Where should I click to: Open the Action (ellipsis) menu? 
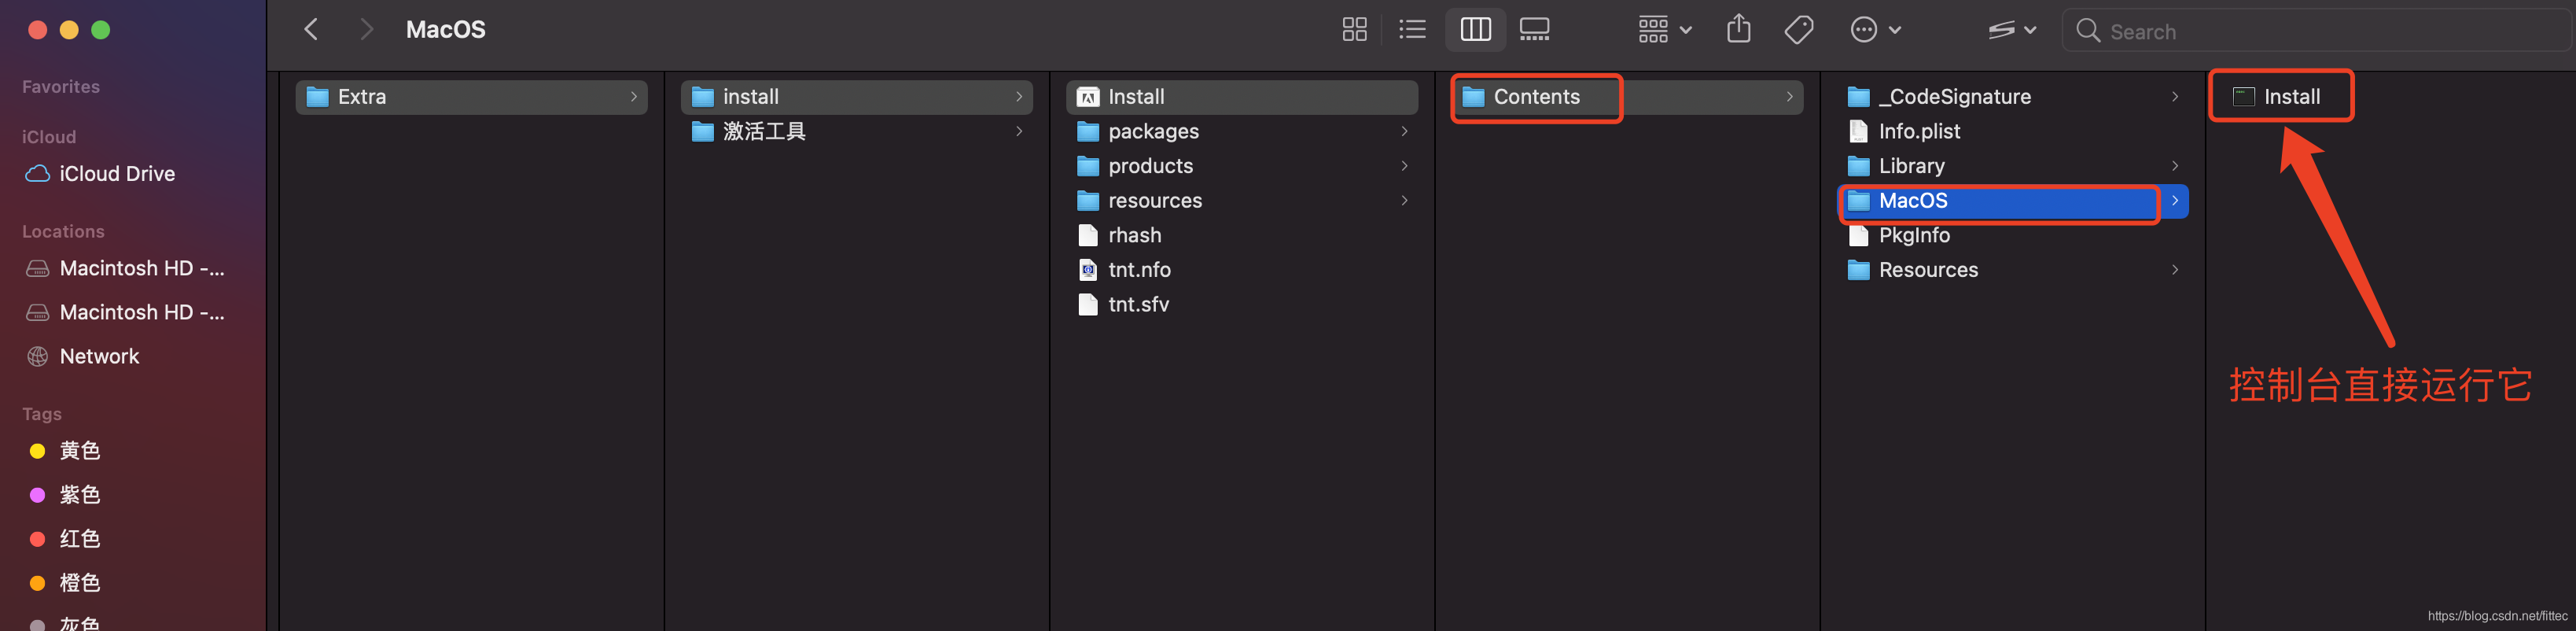(1876, 30)
